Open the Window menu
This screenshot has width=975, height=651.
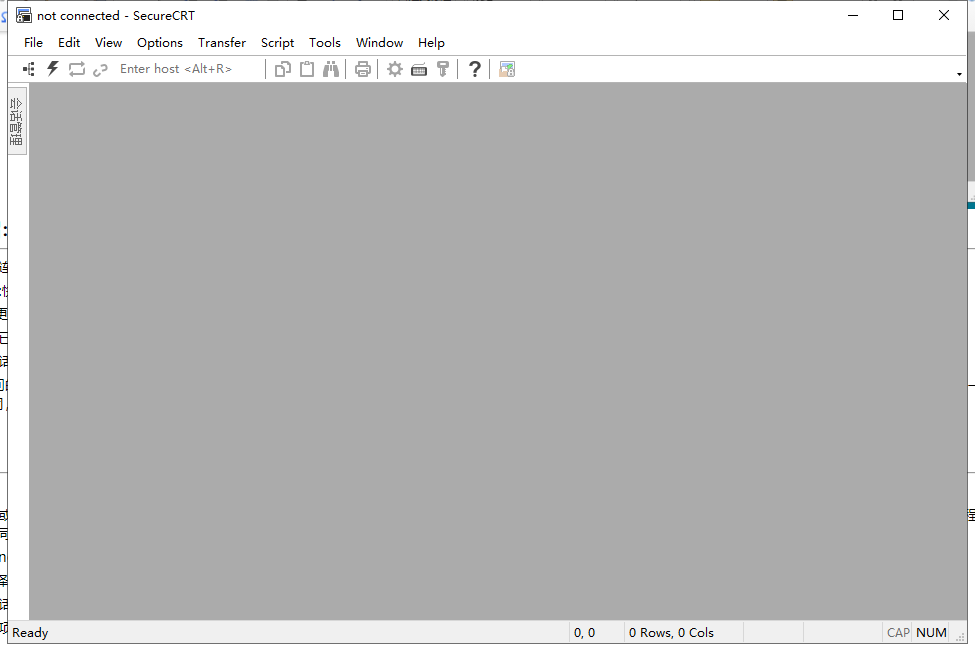[x=379, y=42]
